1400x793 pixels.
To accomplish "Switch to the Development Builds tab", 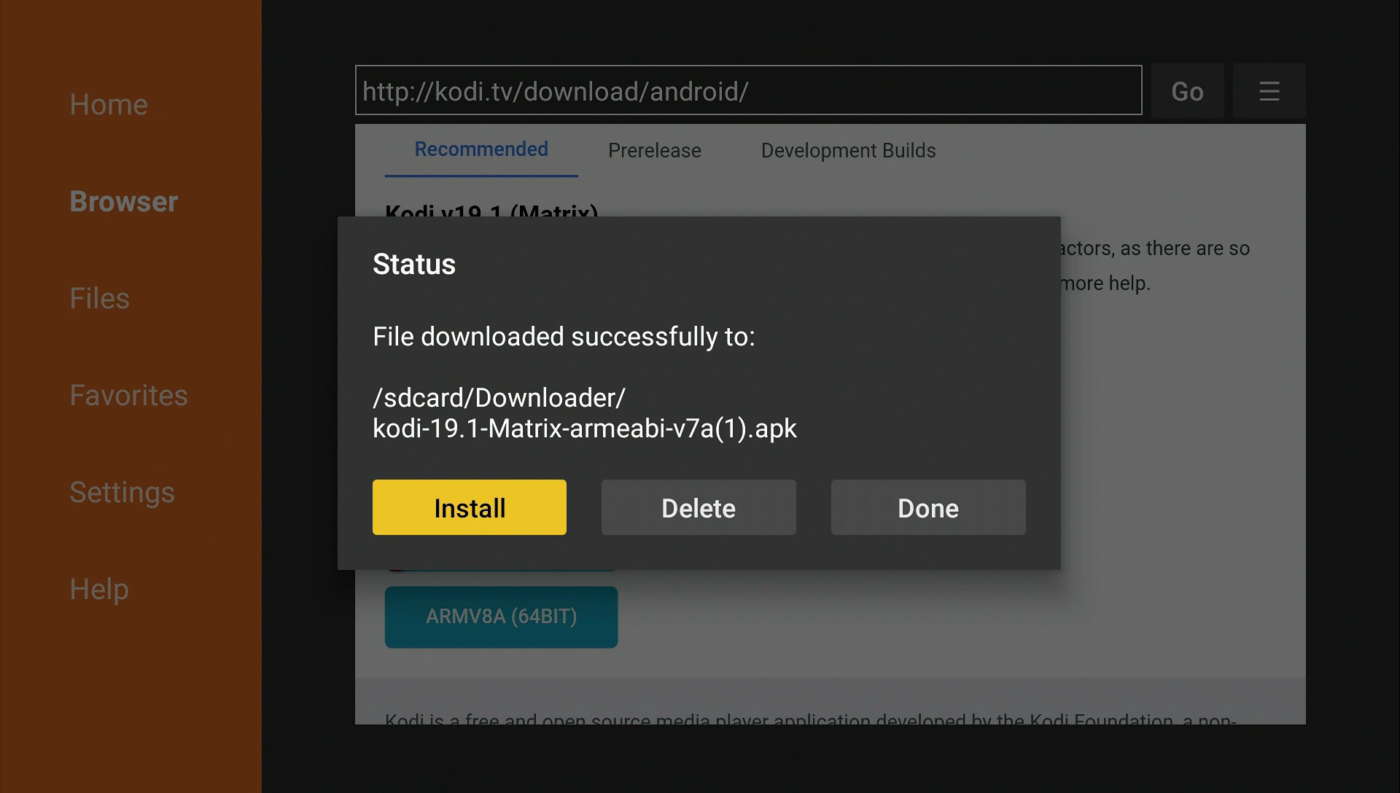I will click(x=848, y=151).
